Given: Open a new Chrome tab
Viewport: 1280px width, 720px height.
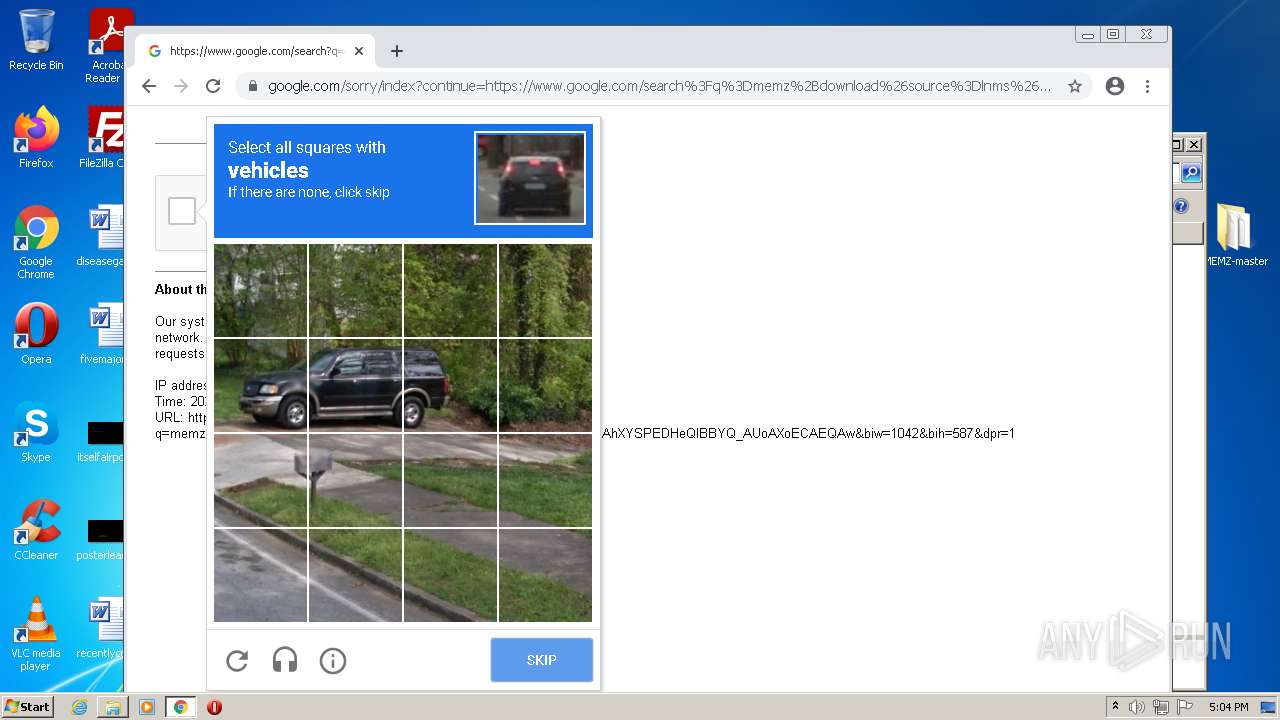Looking at the screenshot, I should (397, 51).
